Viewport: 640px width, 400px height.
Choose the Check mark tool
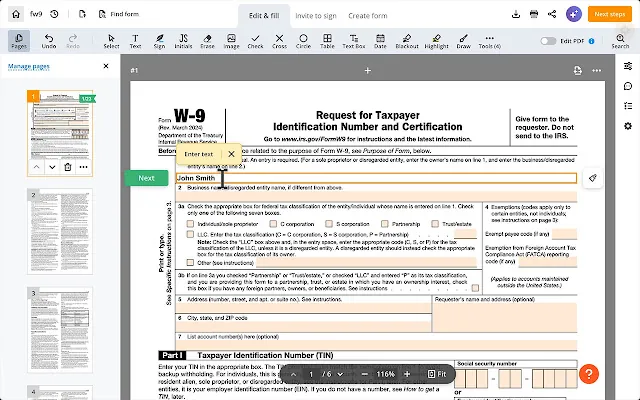click(255, 41)
